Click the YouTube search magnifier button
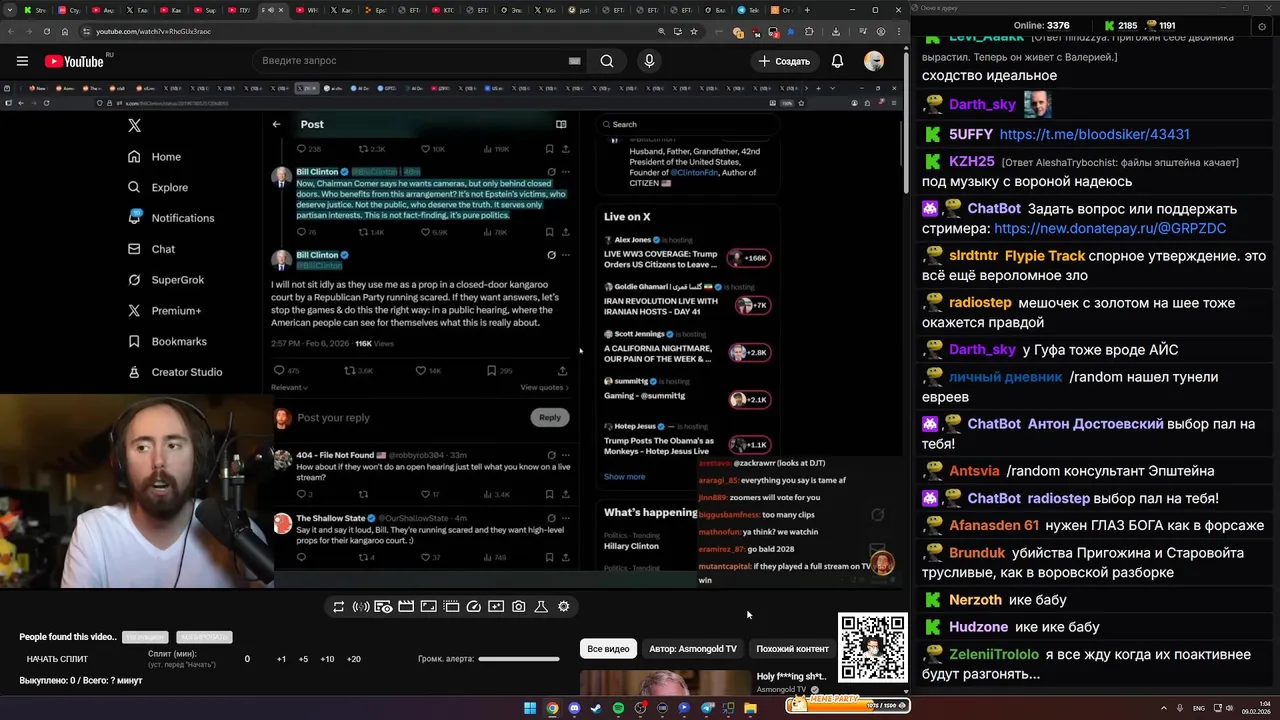Image resolution: width=1280 pixels, height=720 pixels. coord(607,61)
